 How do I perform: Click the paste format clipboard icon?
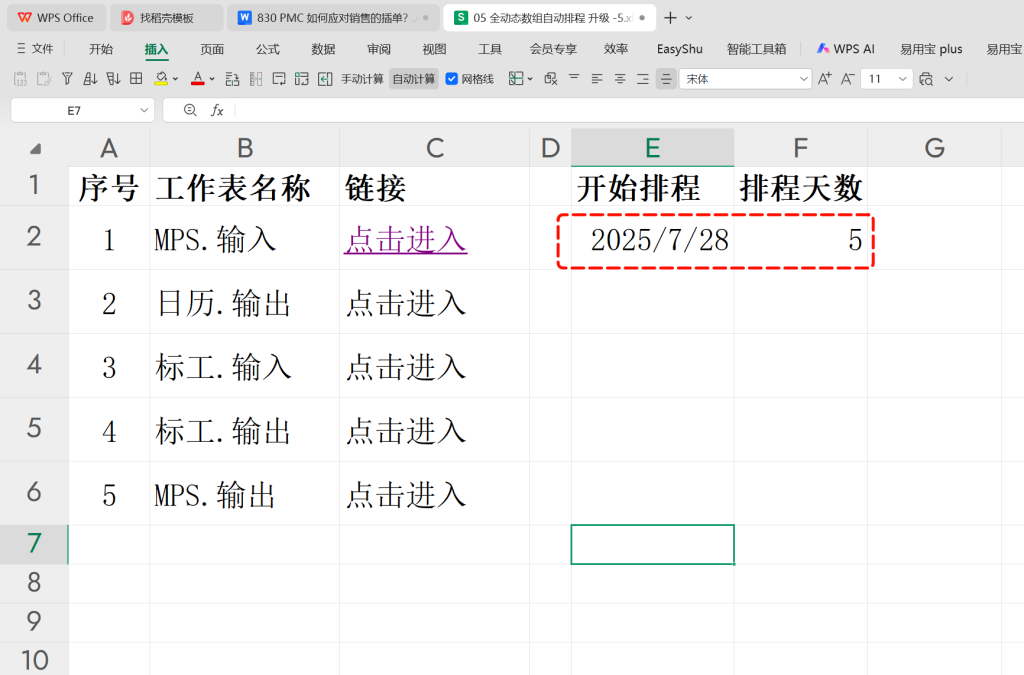[44, 79]
